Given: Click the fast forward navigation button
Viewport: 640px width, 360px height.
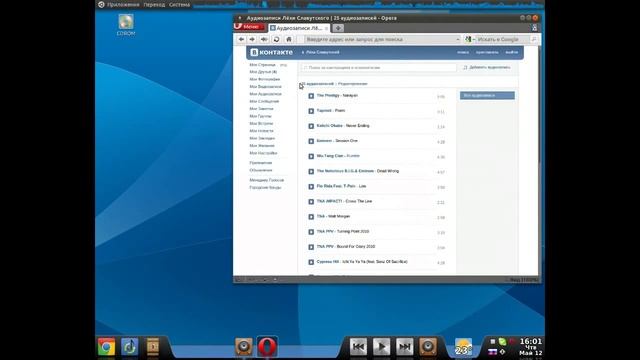Looking at the screenshot, I should (x=264, y=39).
